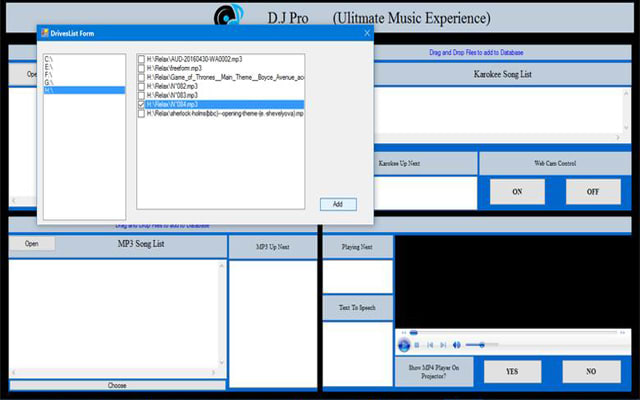Click the Karokee Up Next label

[x=399, y=163]
